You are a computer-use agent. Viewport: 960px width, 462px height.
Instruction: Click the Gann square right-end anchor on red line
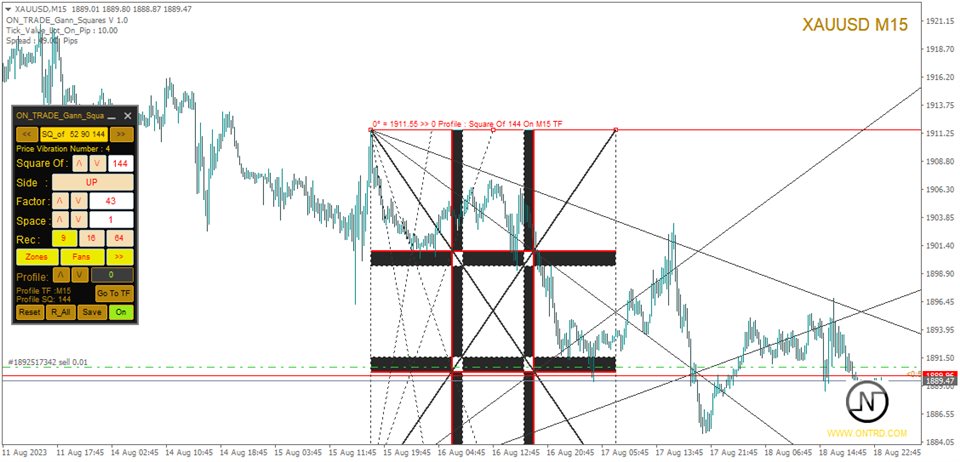tap(615, 130)
